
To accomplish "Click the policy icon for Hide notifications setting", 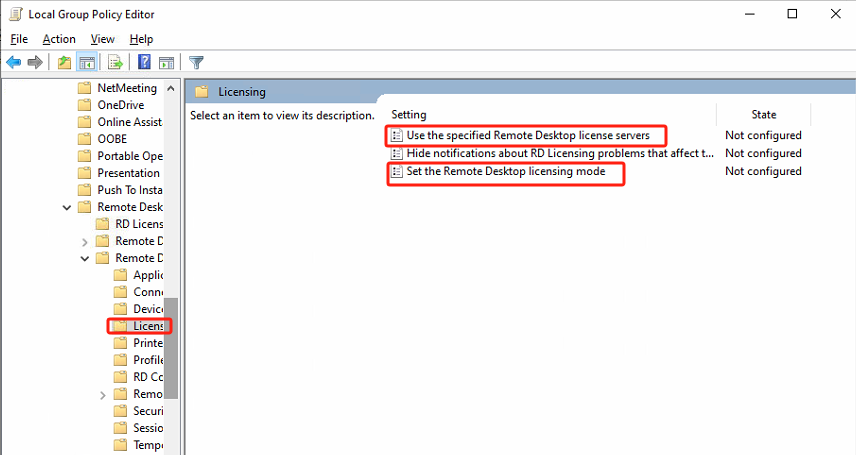I will (x=397, y=153).
